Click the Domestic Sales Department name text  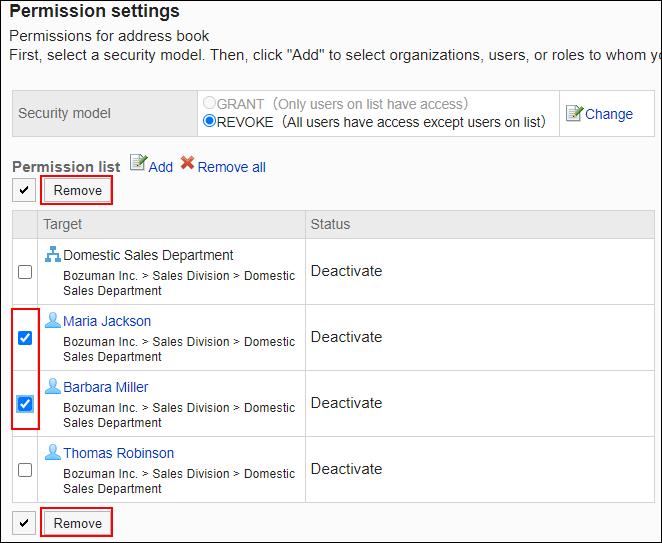148,255
